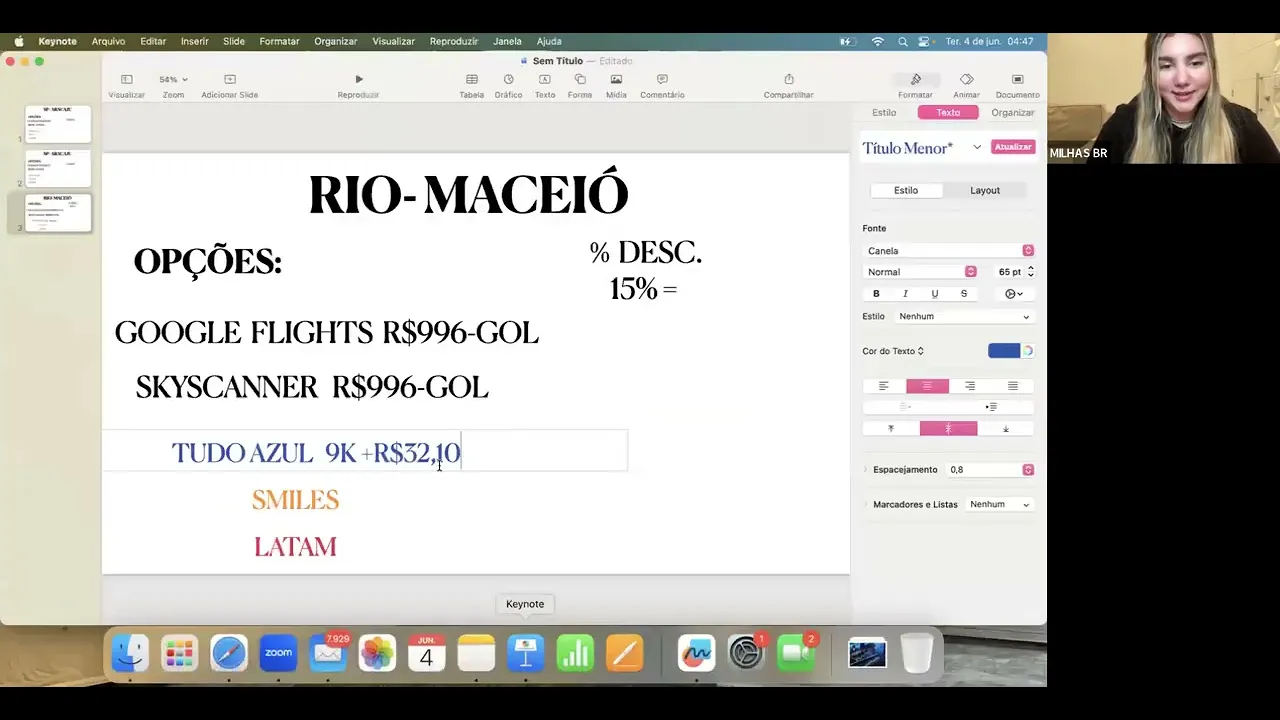Open the Visualizar view options in toolbar

coord(126,86)
